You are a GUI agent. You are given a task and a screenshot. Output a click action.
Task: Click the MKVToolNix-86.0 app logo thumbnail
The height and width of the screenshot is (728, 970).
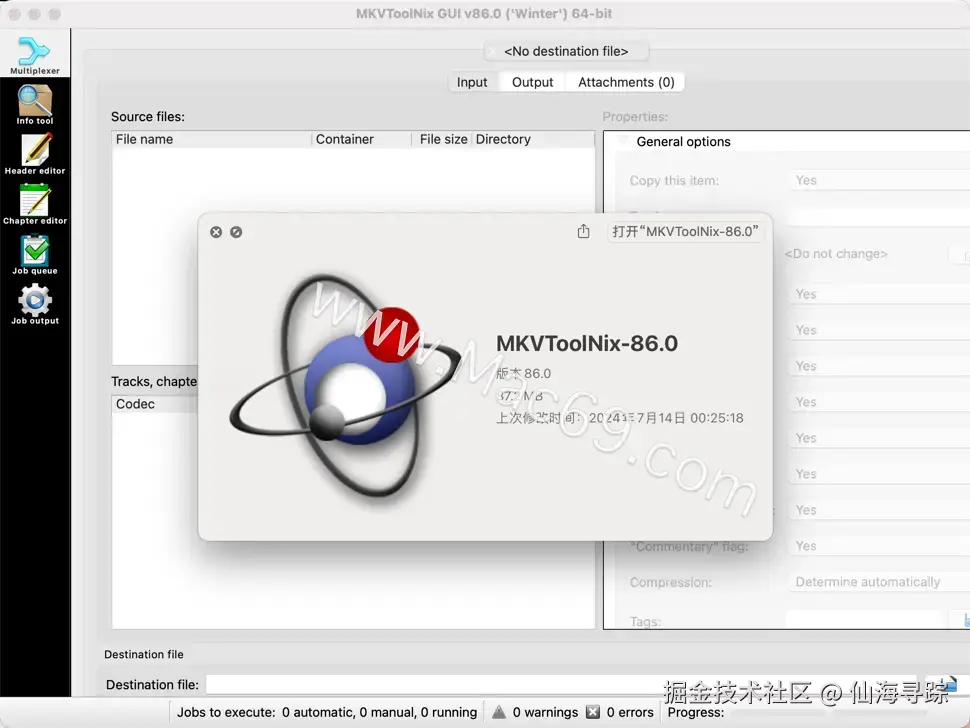coord(345,385)
